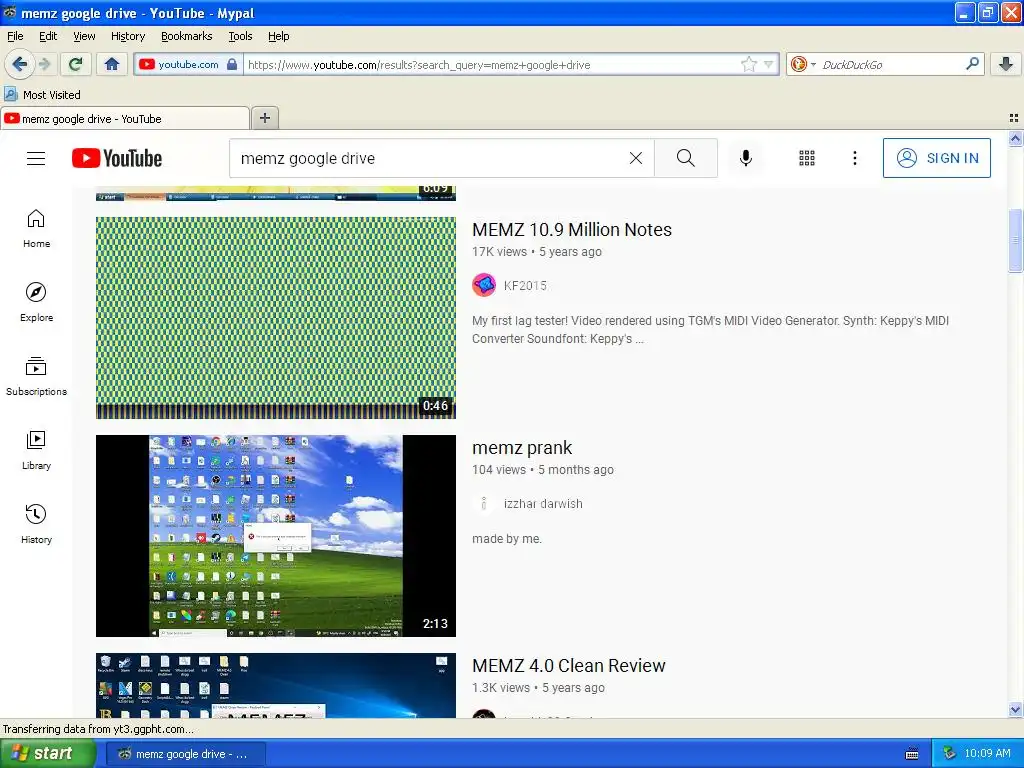Open the URL history dropdown arrow

pos(769,64)
